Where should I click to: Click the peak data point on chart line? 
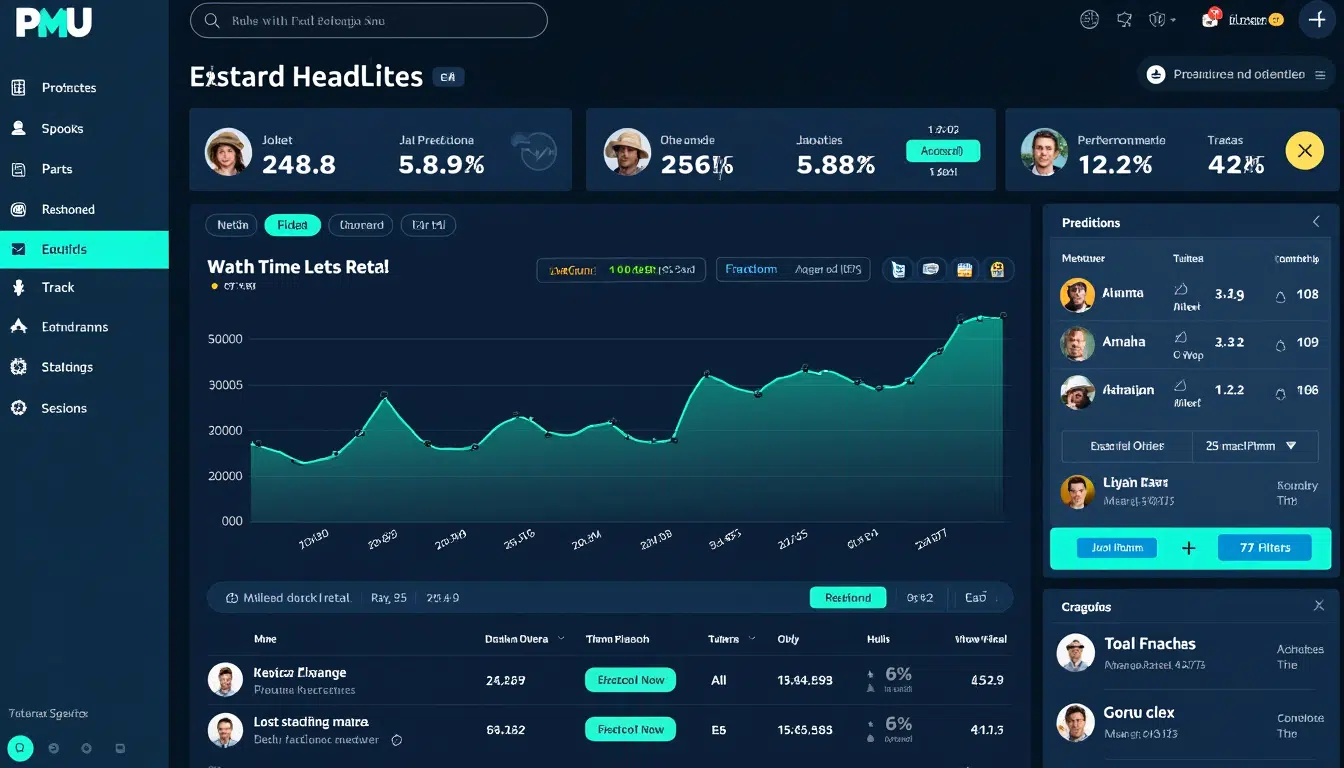coord(1002,316)
